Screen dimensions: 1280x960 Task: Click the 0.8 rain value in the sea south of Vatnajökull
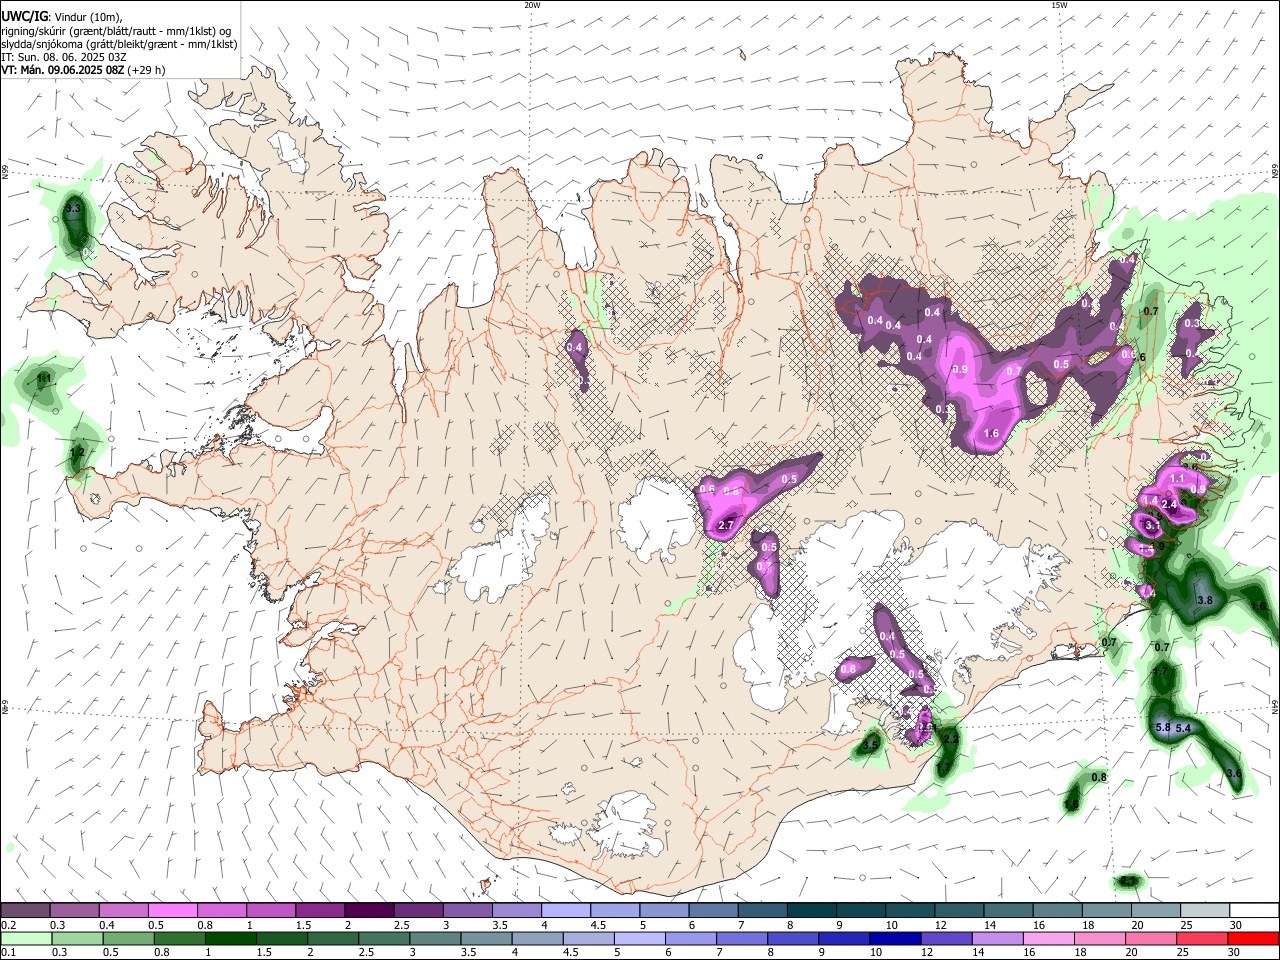point(1099,777)
